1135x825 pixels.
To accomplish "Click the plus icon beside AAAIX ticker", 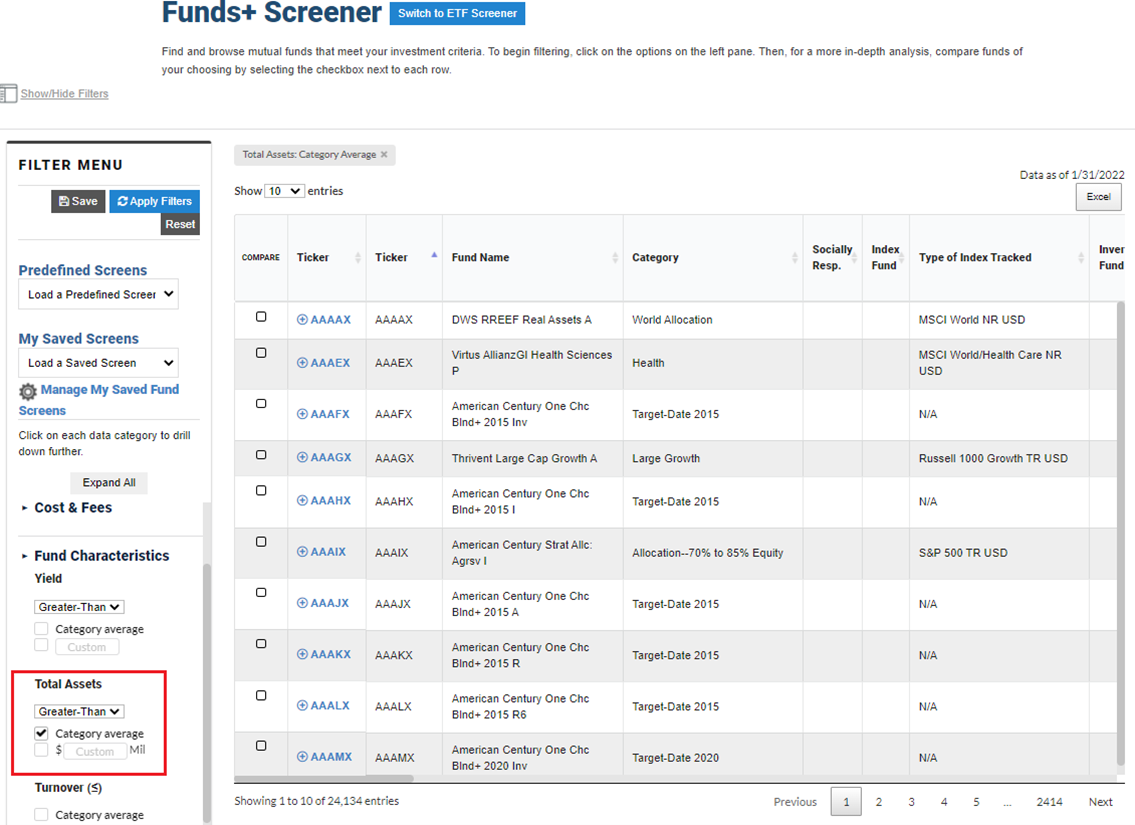I will click(303, 551).
